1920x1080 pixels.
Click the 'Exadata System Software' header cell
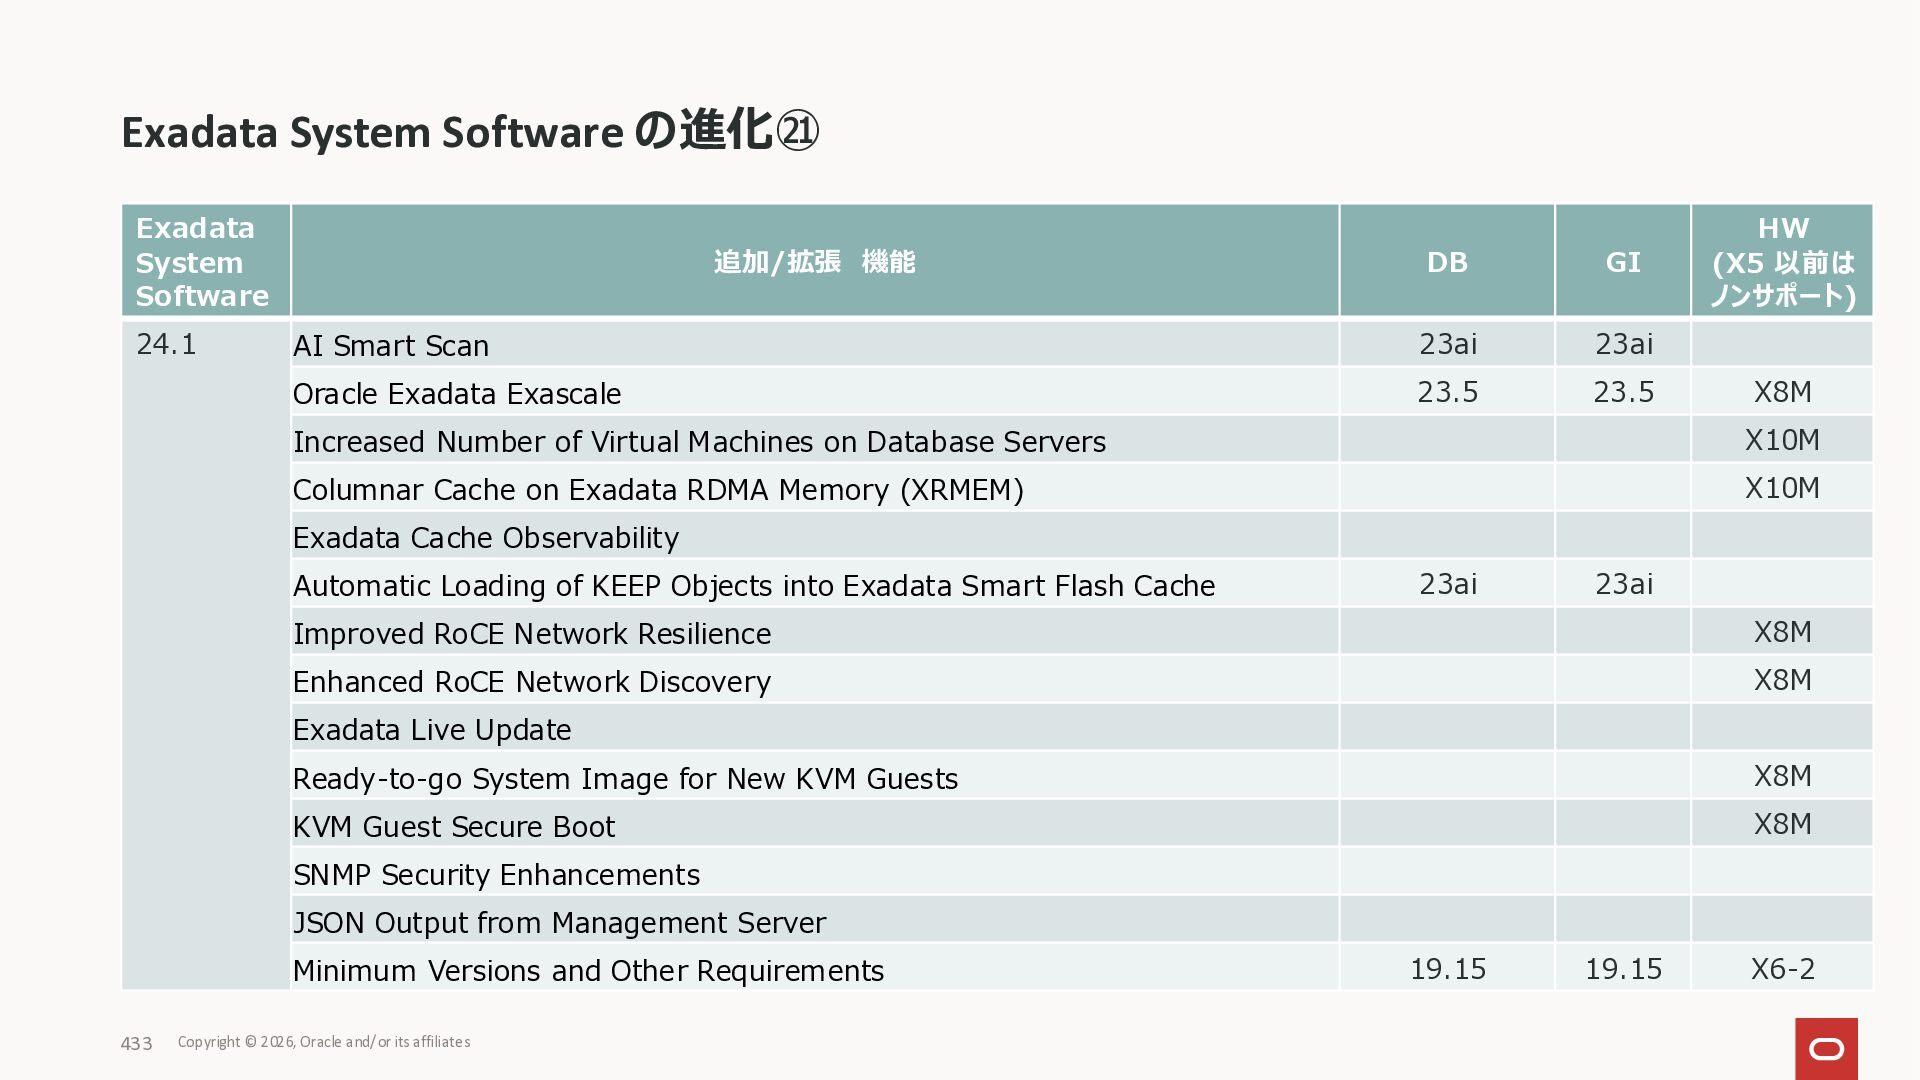[x=203, y=262]
